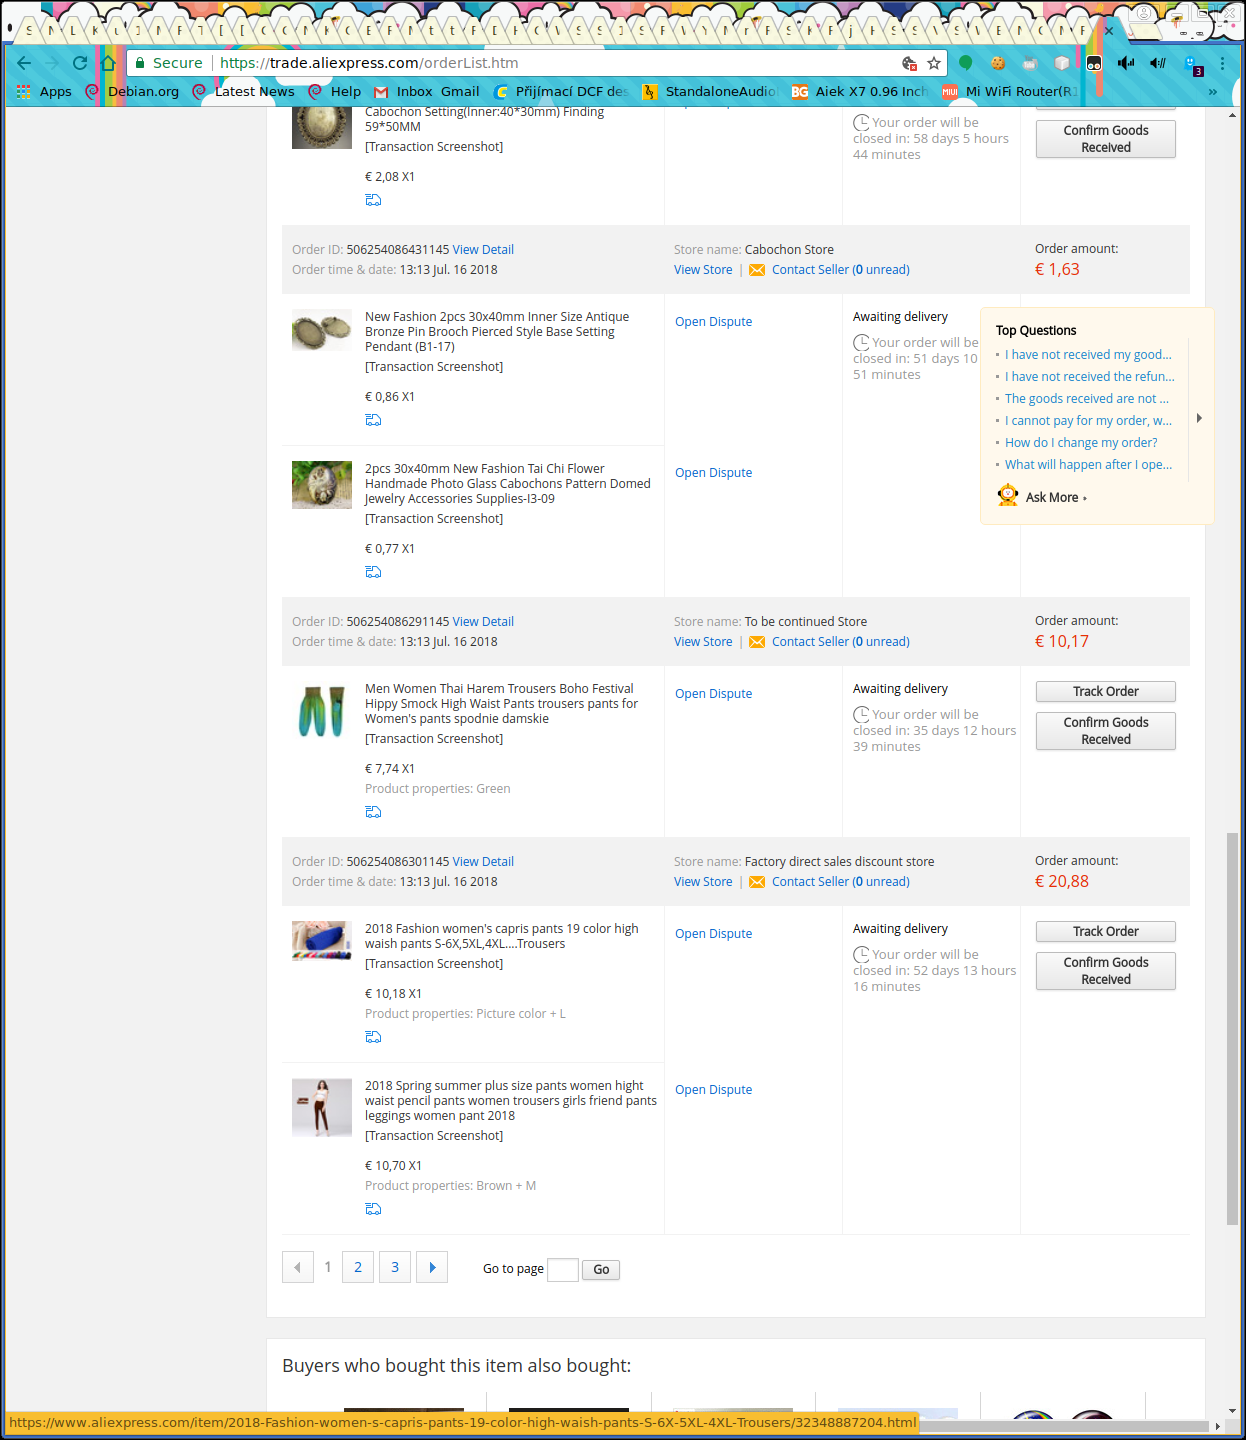Screen dimensions: 1246x1440
Task: Click the truck icon under capris pants item
Action: pos(373,1037)
